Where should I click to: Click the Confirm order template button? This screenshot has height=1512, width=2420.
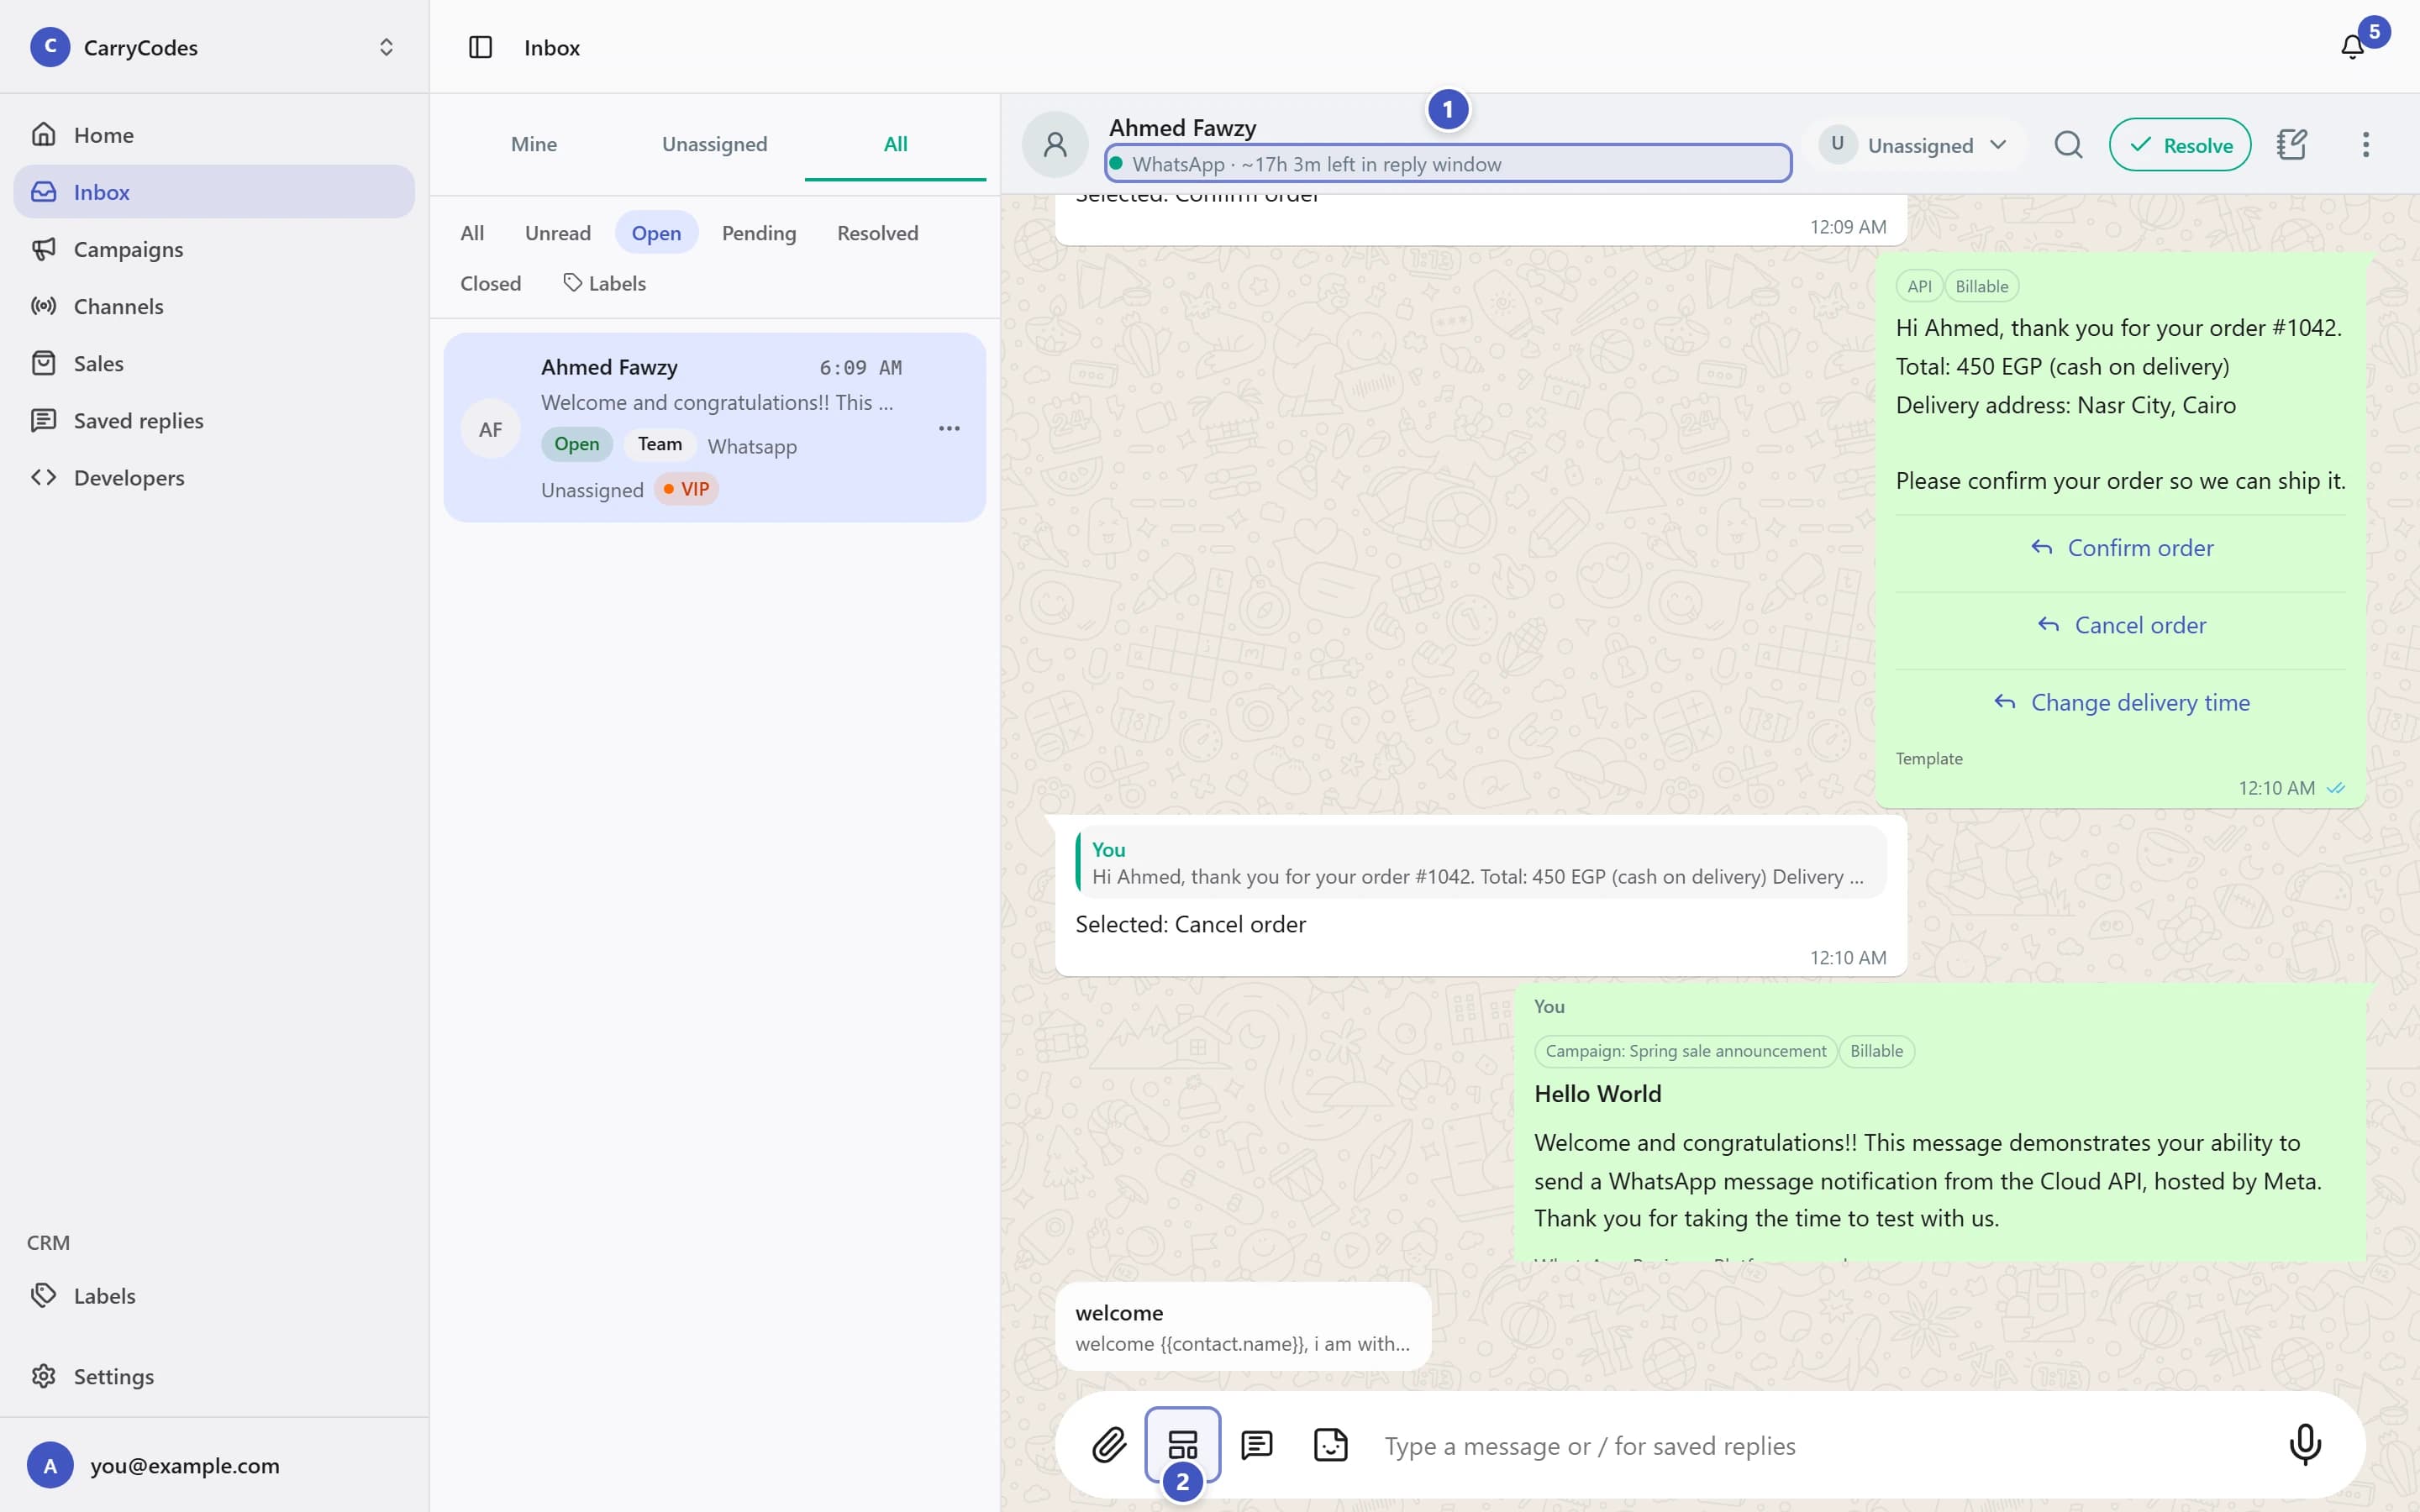click(2120, 548)
